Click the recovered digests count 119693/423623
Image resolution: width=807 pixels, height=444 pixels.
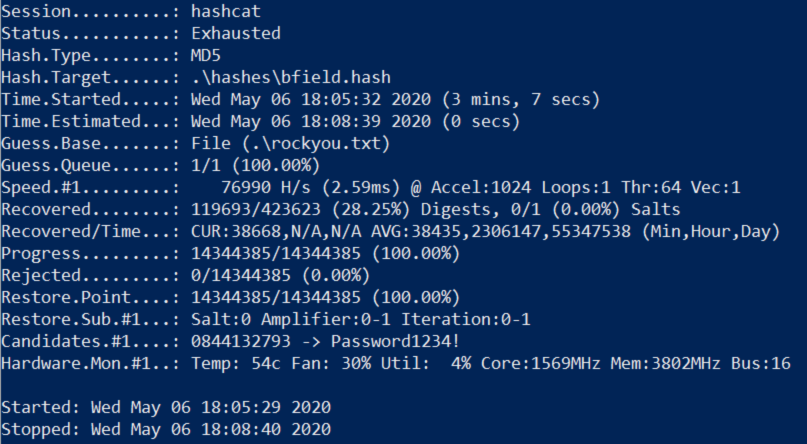point(256,209)
